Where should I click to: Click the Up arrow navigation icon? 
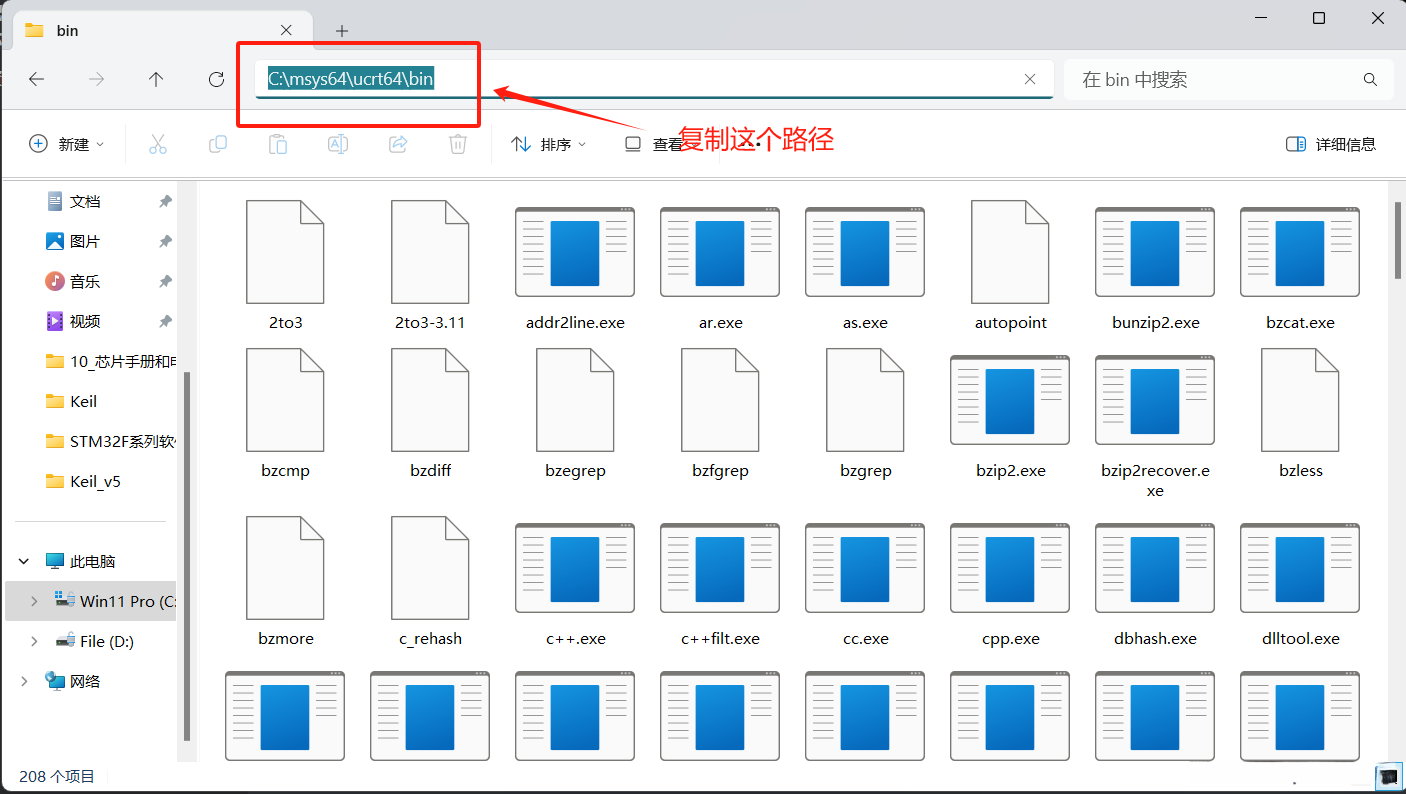(x=156, y=79)
